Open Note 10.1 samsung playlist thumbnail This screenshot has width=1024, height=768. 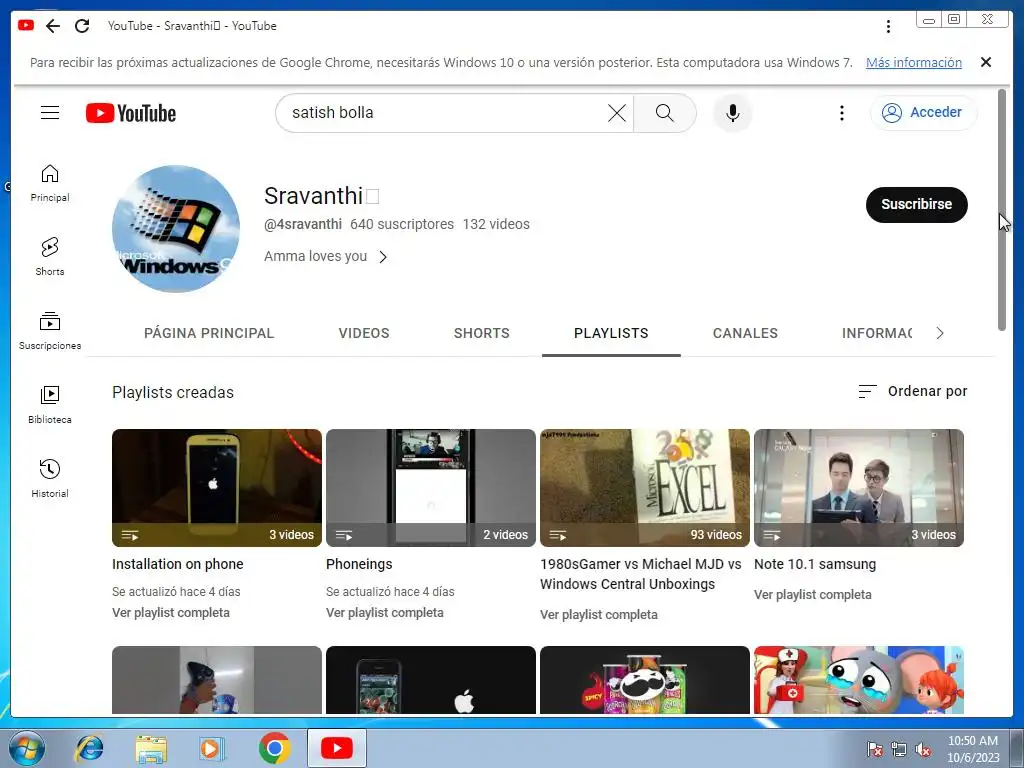click(859, 488)
